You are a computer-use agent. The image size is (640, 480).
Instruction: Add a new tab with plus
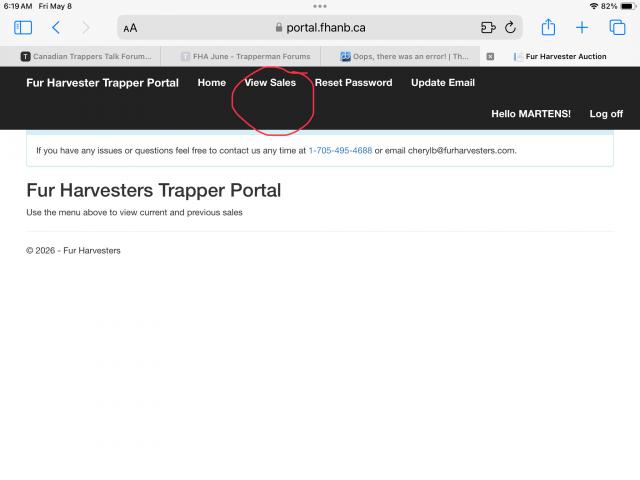click(582, 28)
